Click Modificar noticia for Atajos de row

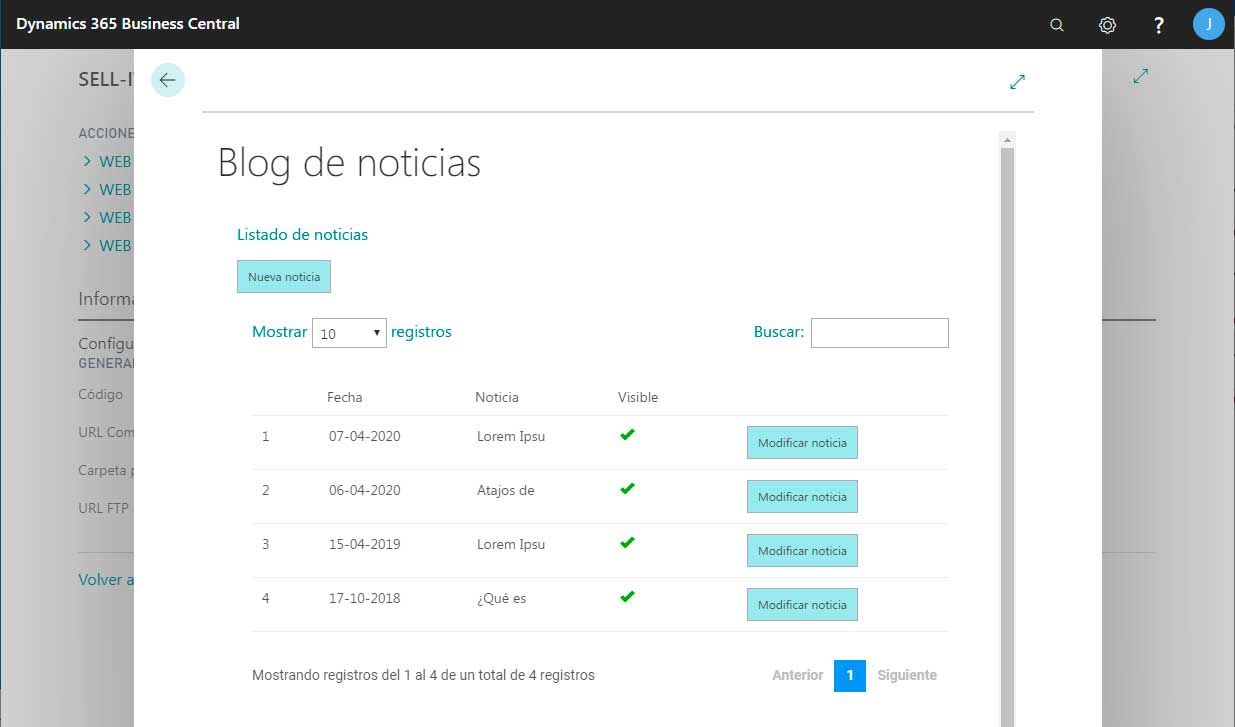(802, 497)
